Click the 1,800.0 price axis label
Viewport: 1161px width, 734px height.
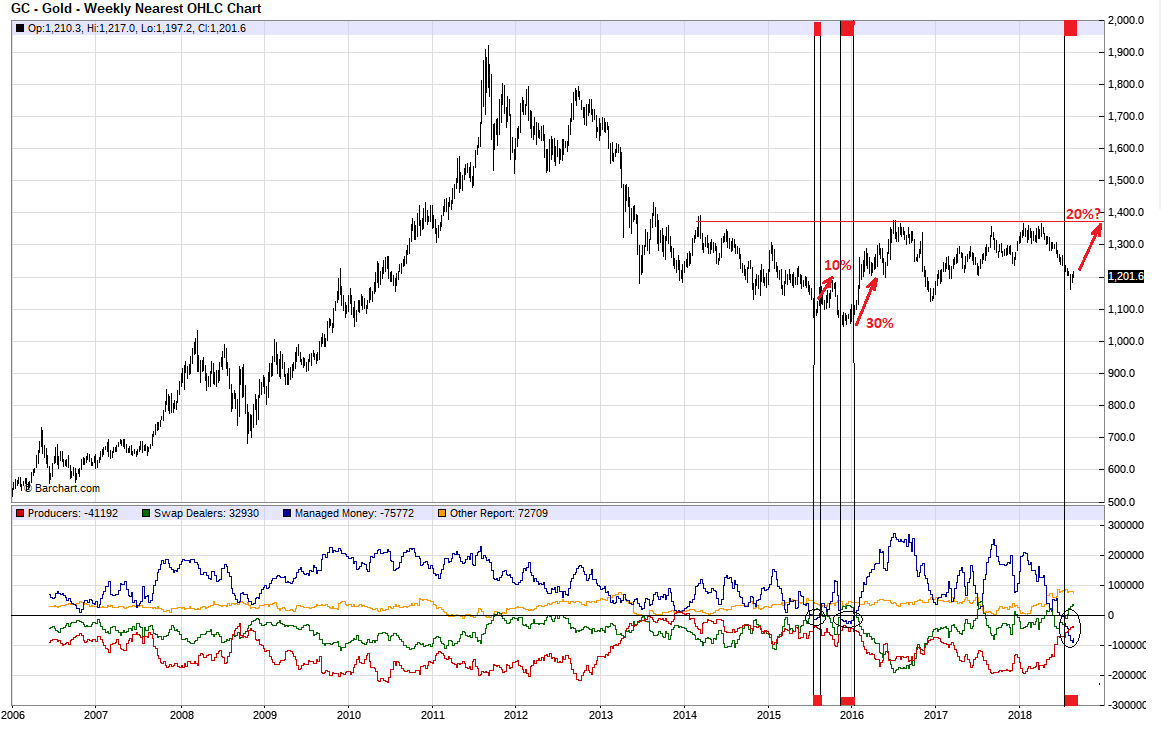pyautogui.click(x=1125, y=84)
